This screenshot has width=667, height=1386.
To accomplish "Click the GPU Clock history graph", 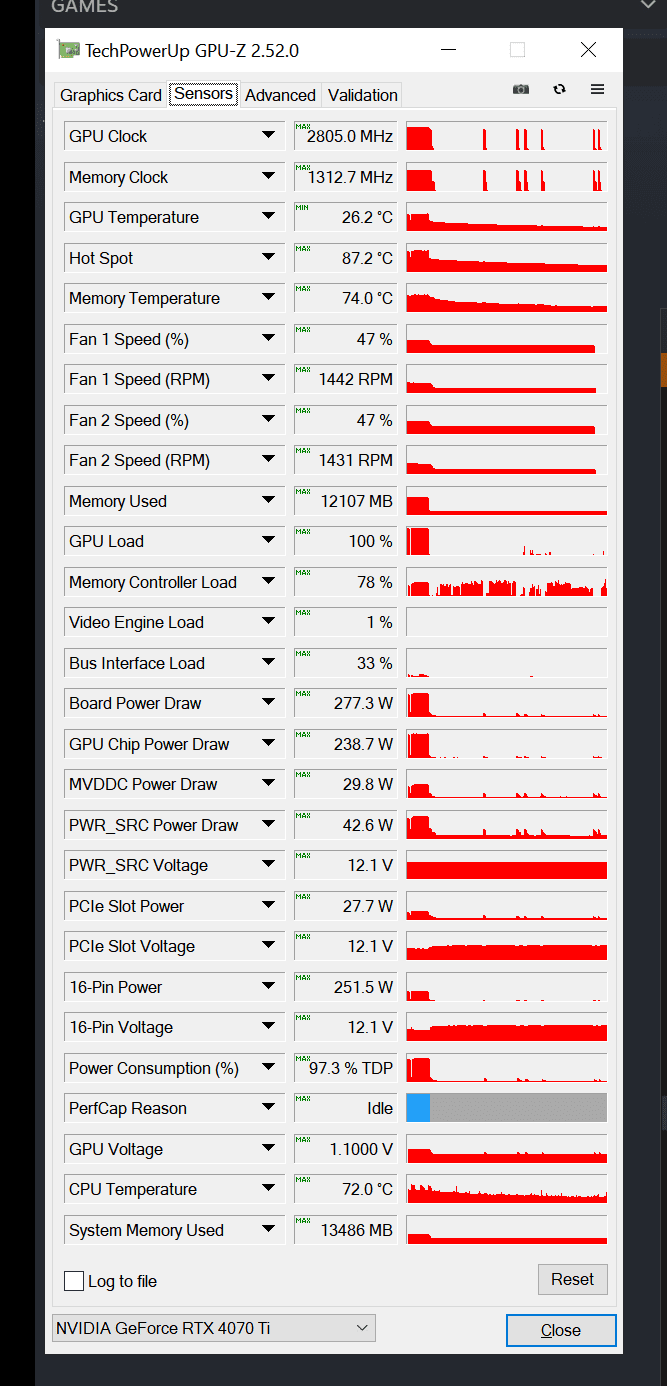I will (x=506, y=136).
